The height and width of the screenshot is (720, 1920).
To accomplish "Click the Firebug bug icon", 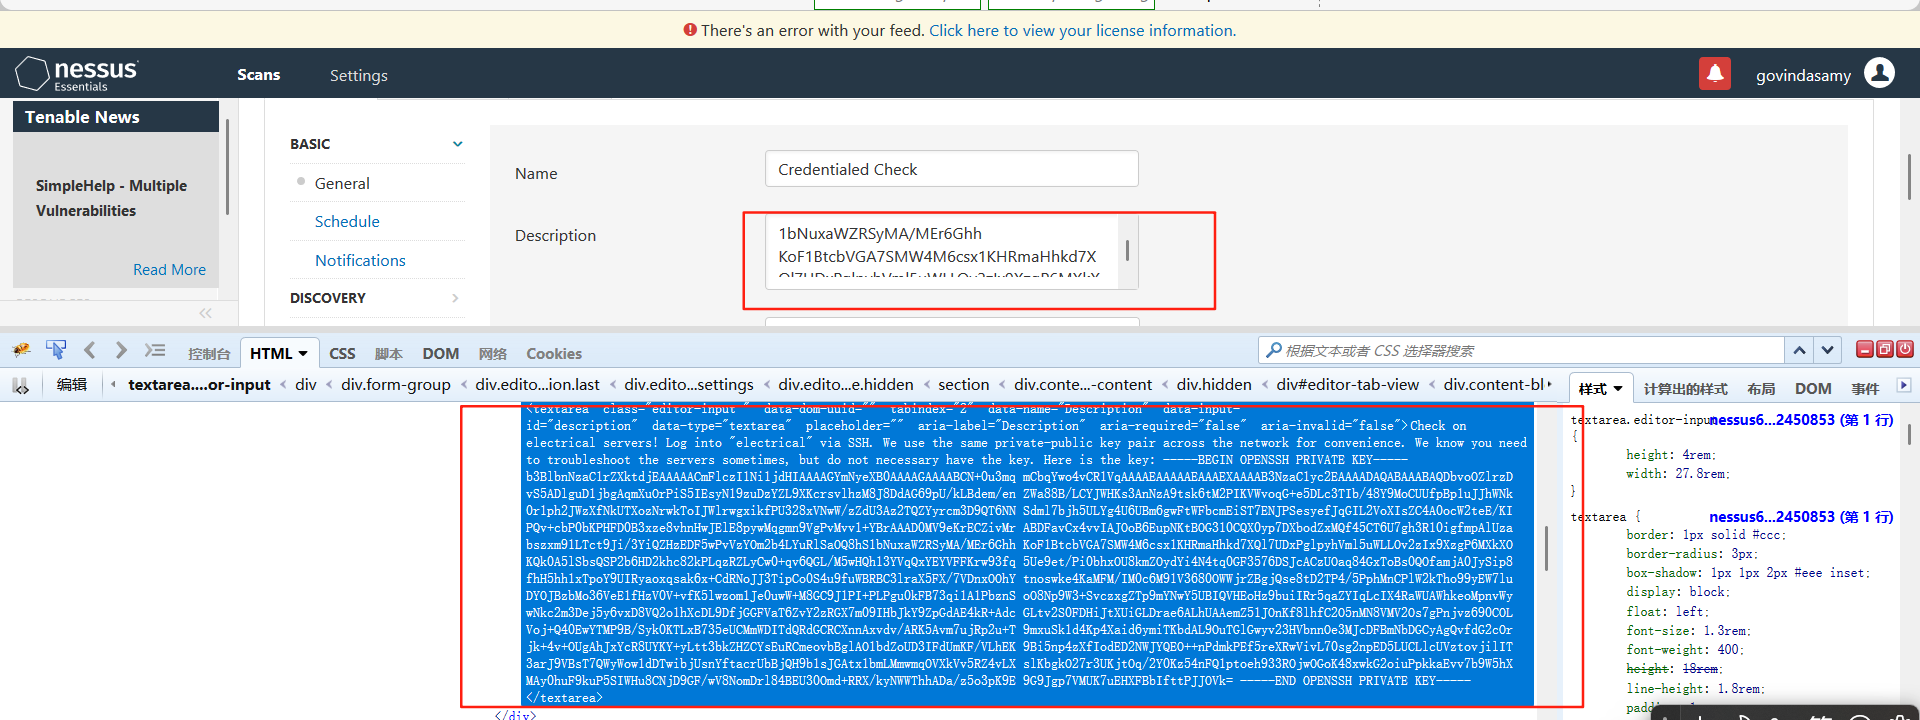I will pyautogui.click(x=21, y=350).
